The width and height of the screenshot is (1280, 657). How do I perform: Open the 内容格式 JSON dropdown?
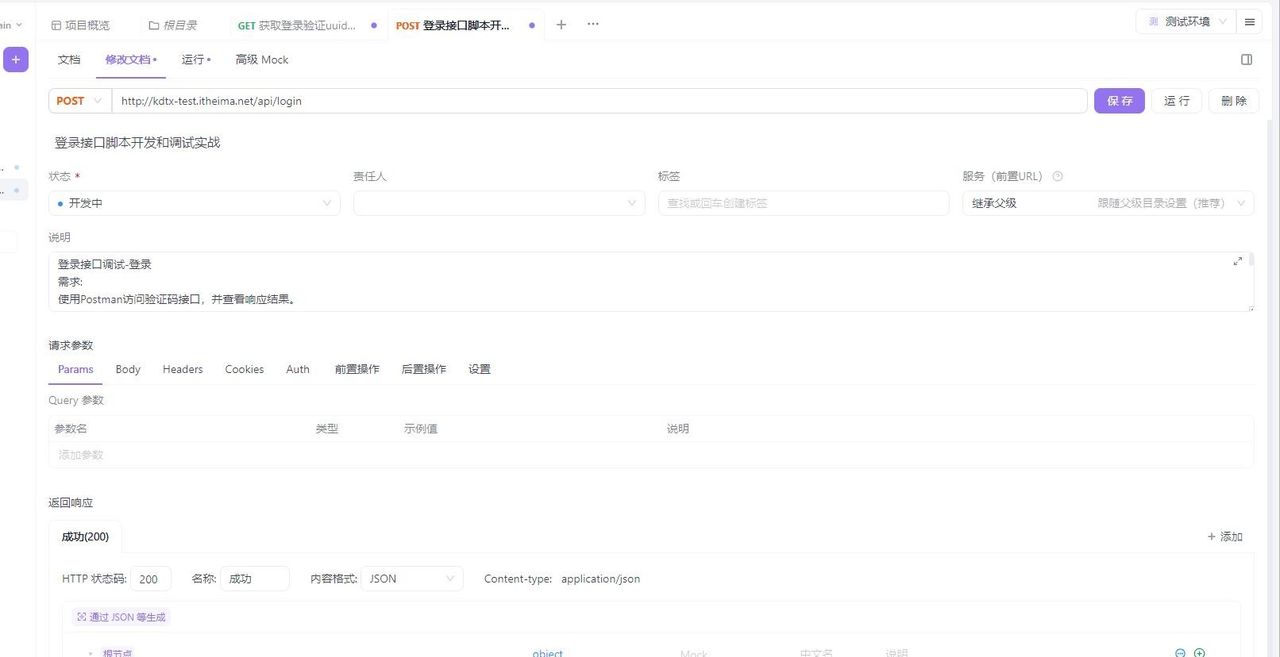(x=410, y=578)
